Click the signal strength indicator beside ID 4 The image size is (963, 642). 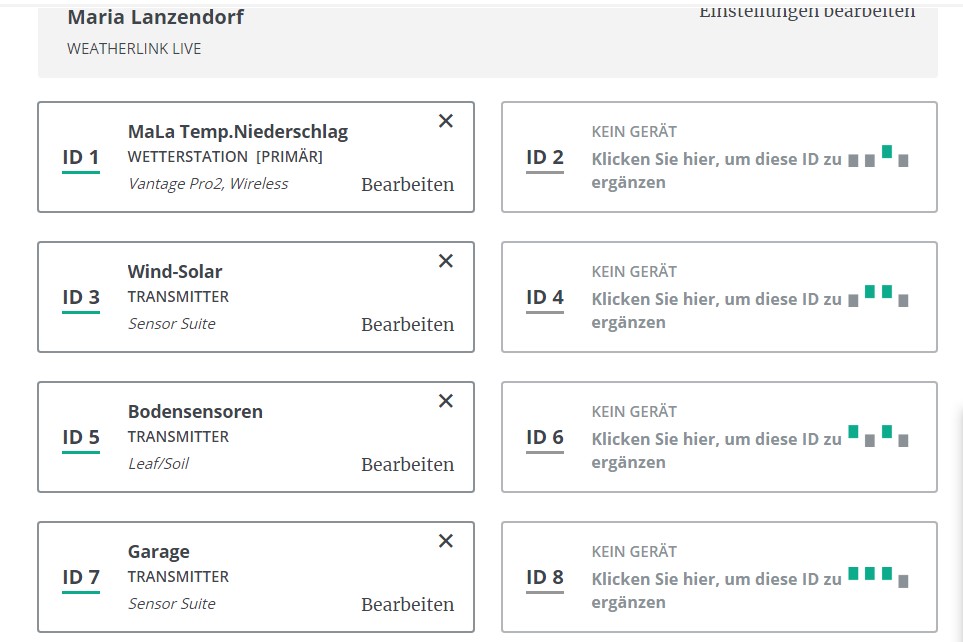(x=880, y=296)
